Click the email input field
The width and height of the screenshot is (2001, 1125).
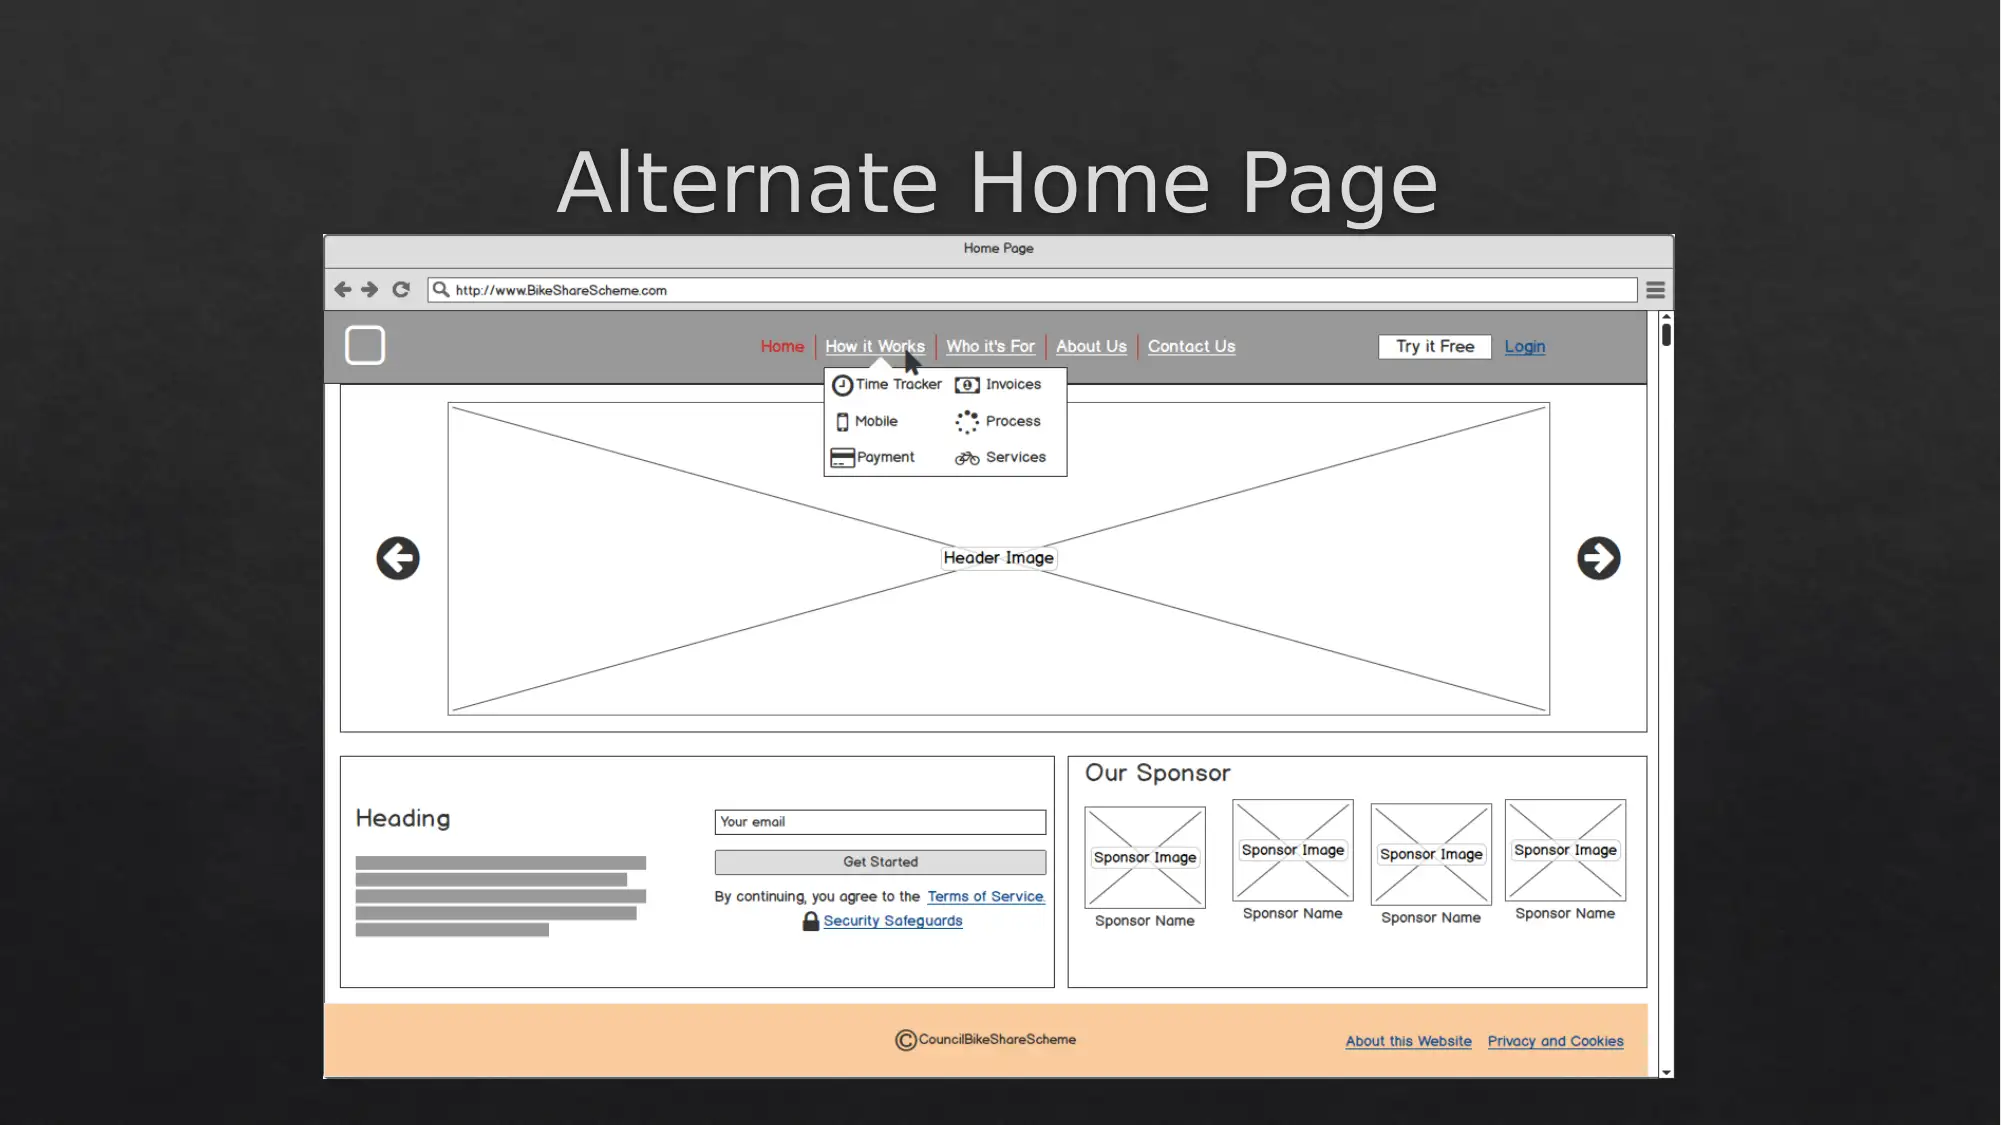pos(878,820)
